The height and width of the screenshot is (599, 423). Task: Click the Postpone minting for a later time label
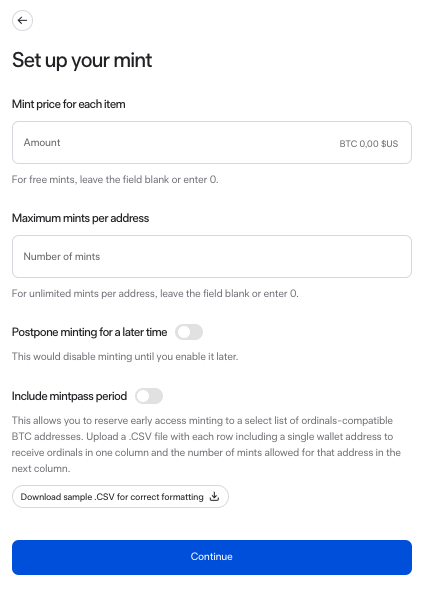click(89, 332)
